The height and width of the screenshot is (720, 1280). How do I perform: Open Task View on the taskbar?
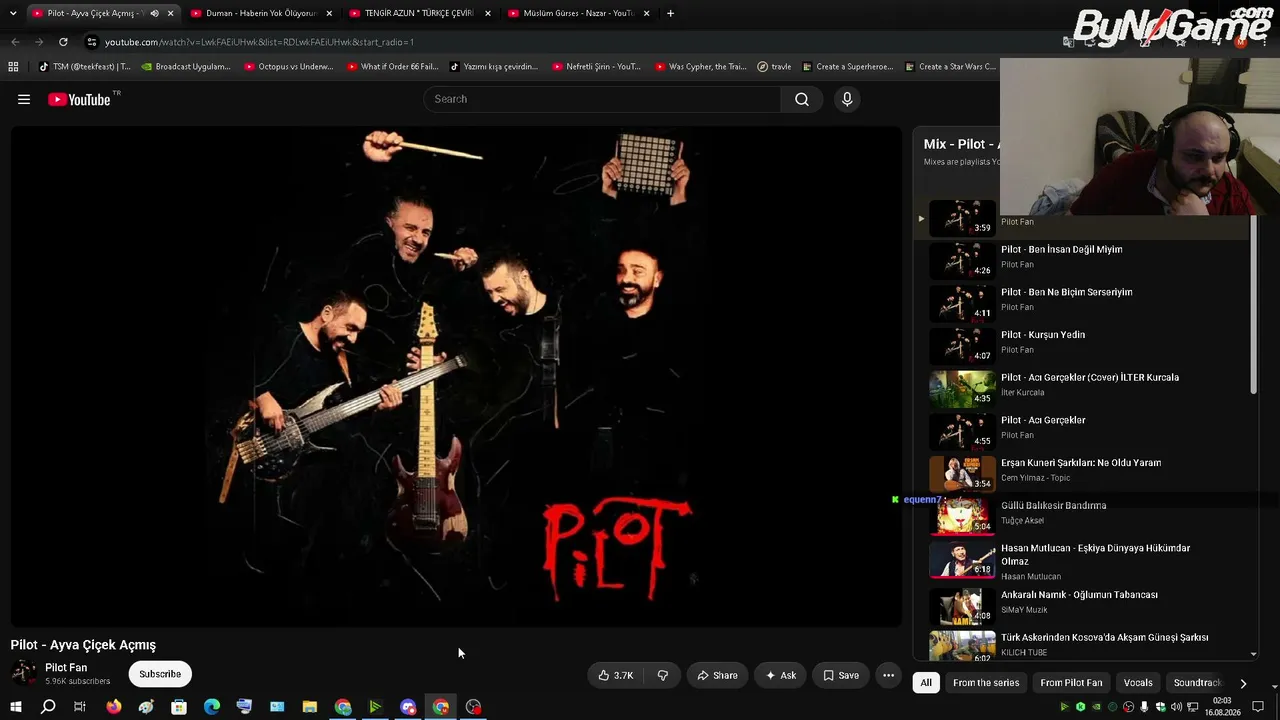[x=80, y=707]
